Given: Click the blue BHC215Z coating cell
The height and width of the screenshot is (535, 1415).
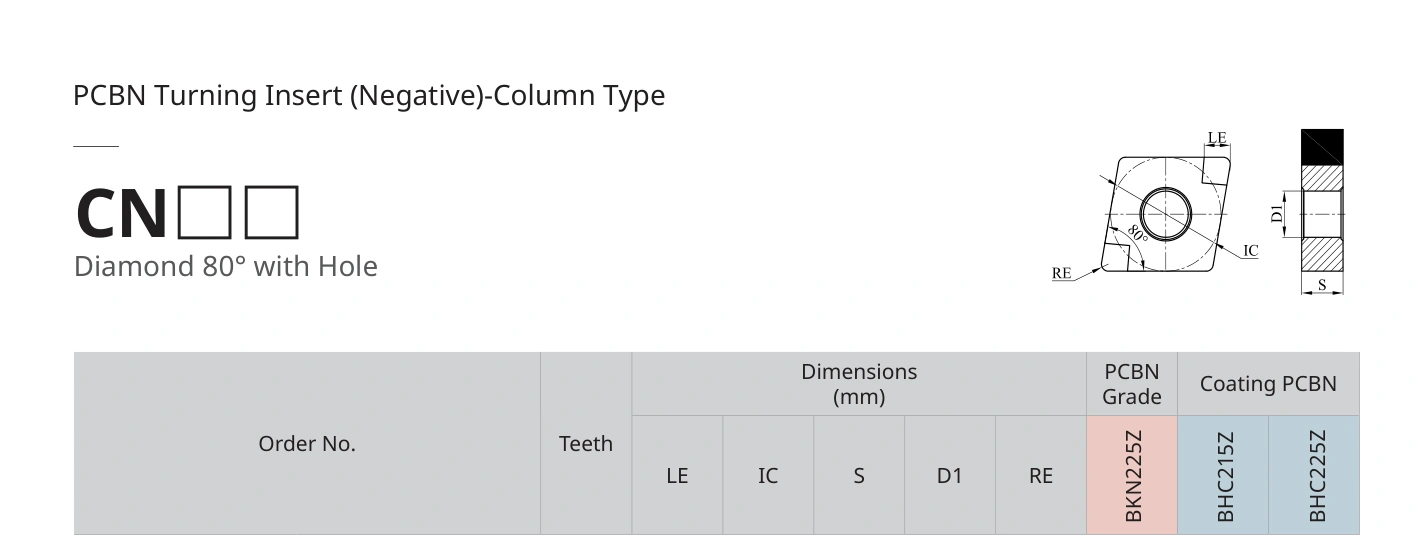Looking at the screenshot, I should [x=1224, y=475].
